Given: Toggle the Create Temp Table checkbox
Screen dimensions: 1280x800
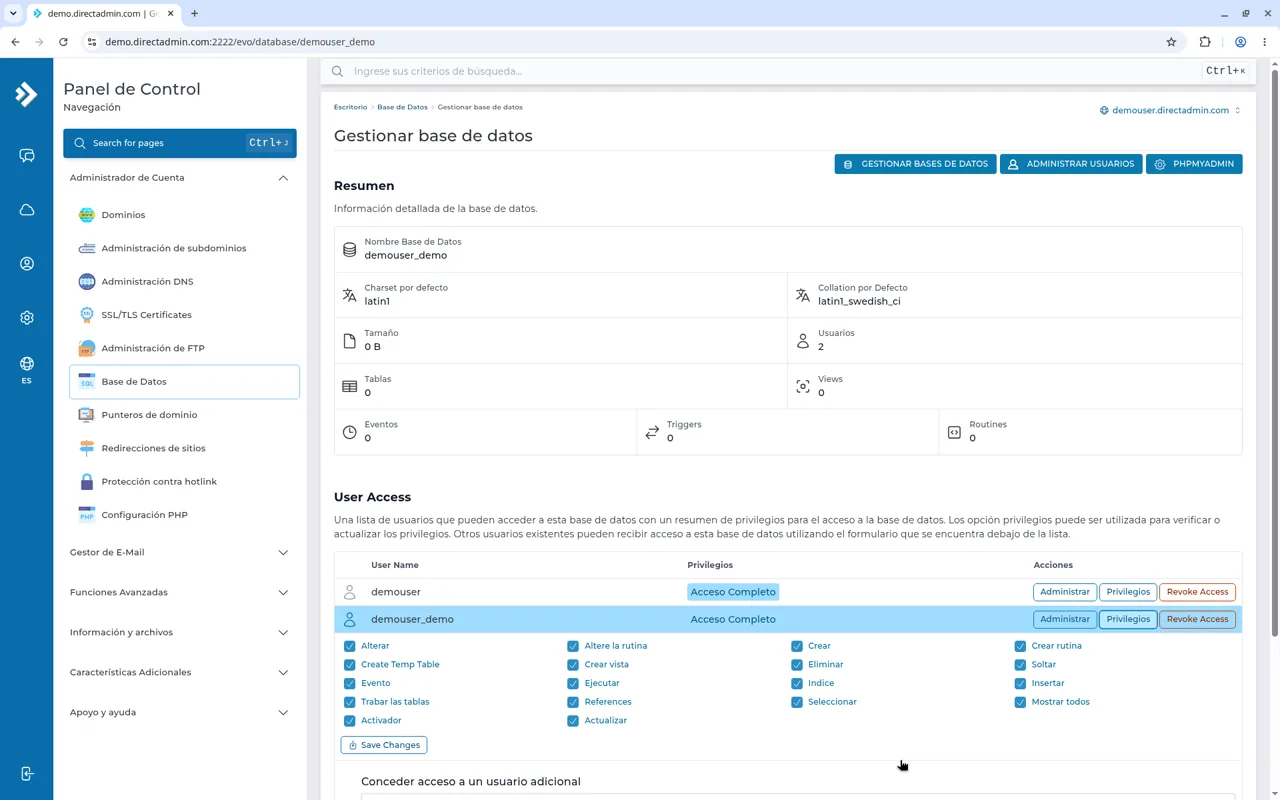Looking at the screenshot, I should pos(349,665).
